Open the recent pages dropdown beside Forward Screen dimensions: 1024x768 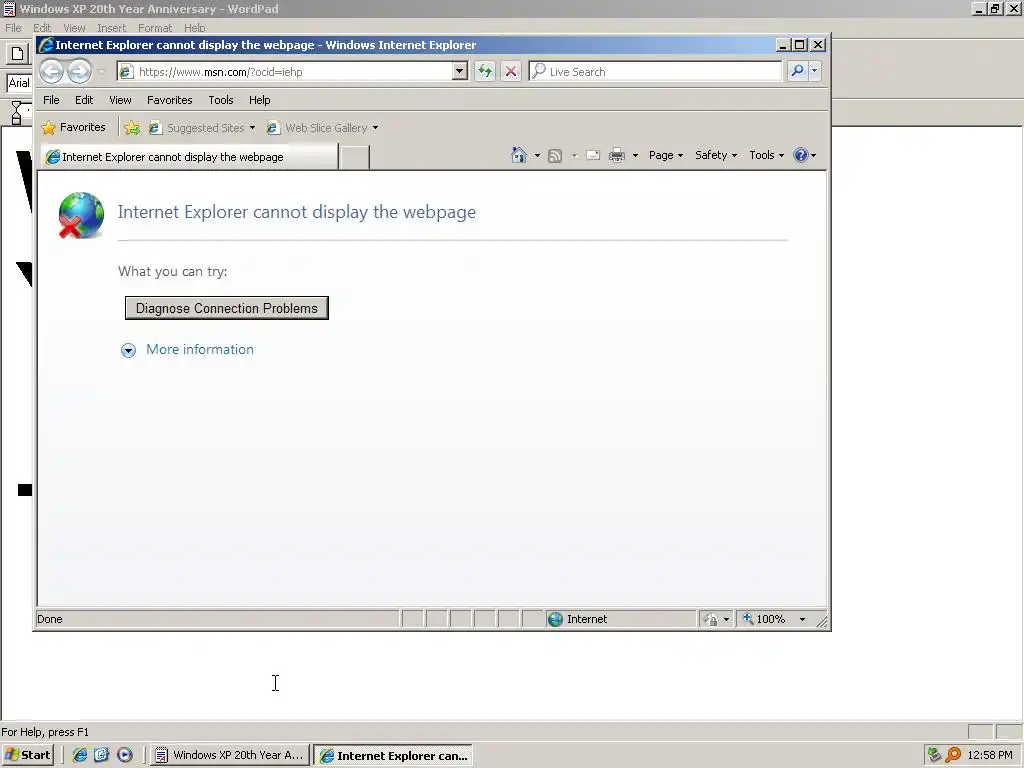pos(101,72)
